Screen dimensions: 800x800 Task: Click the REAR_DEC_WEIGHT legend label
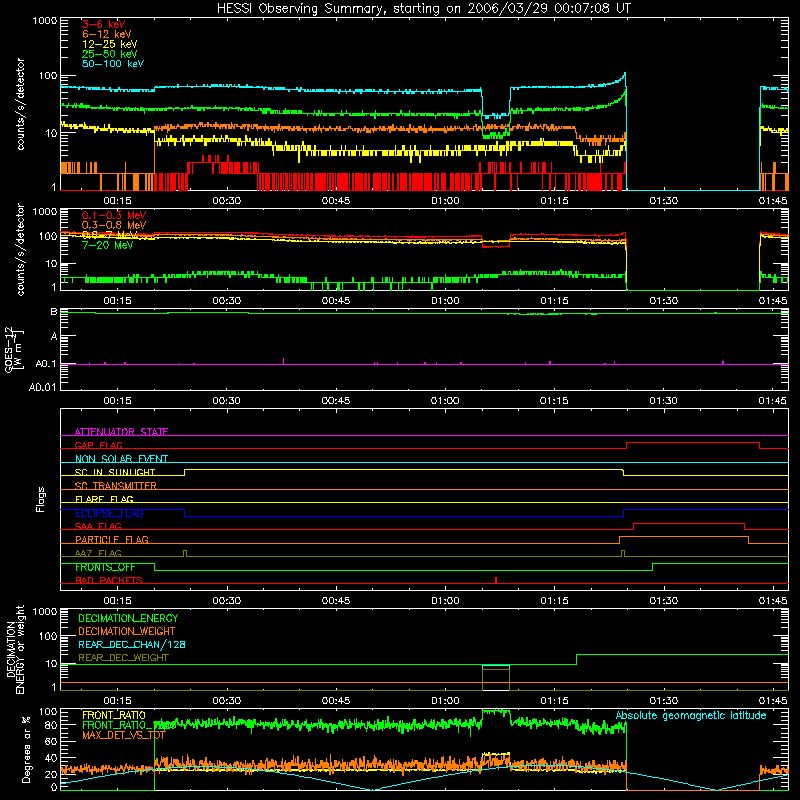pyautogui.click(x=123, y=658)
